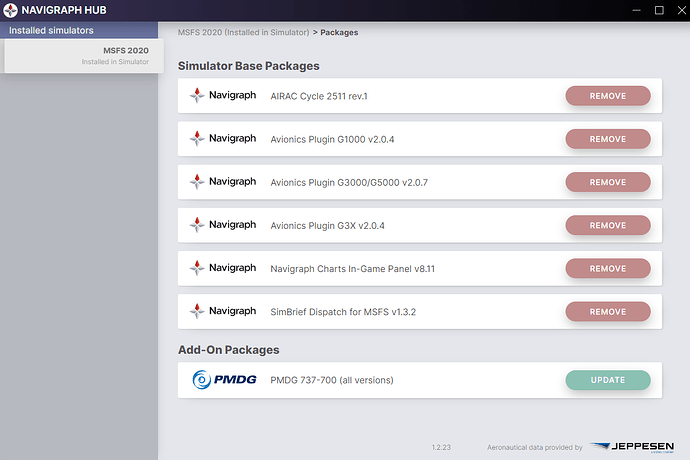Remove Navigraph Charts In-Game Panel v8.11
Viewport: 690px width, 460px height.
click(x=608, y=268)
